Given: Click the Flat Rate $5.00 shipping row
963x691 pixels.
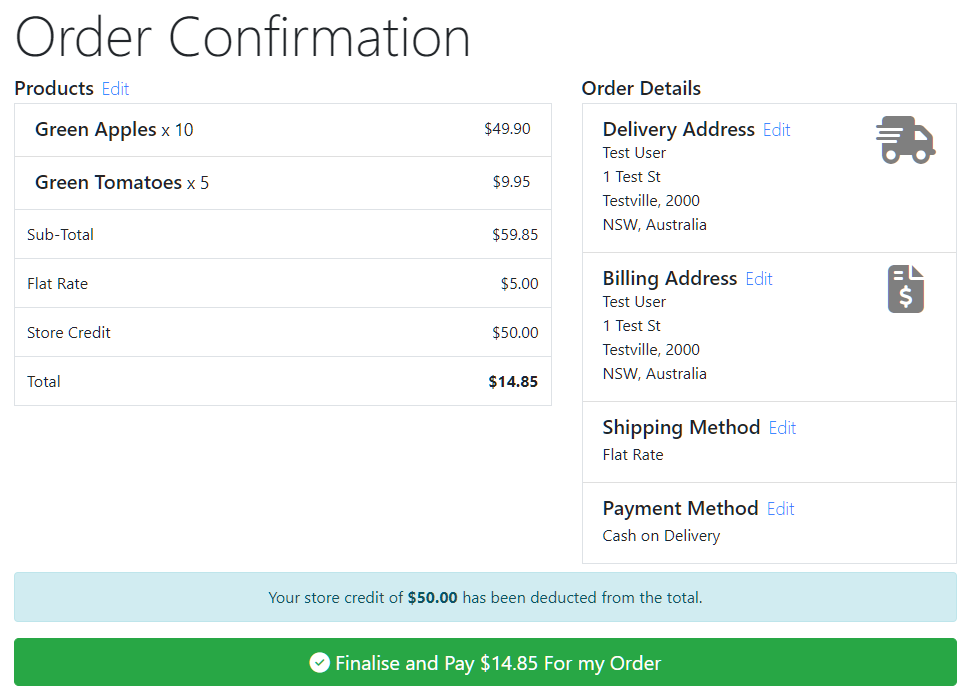Looking at the screenshot, I should pos(283,283).
